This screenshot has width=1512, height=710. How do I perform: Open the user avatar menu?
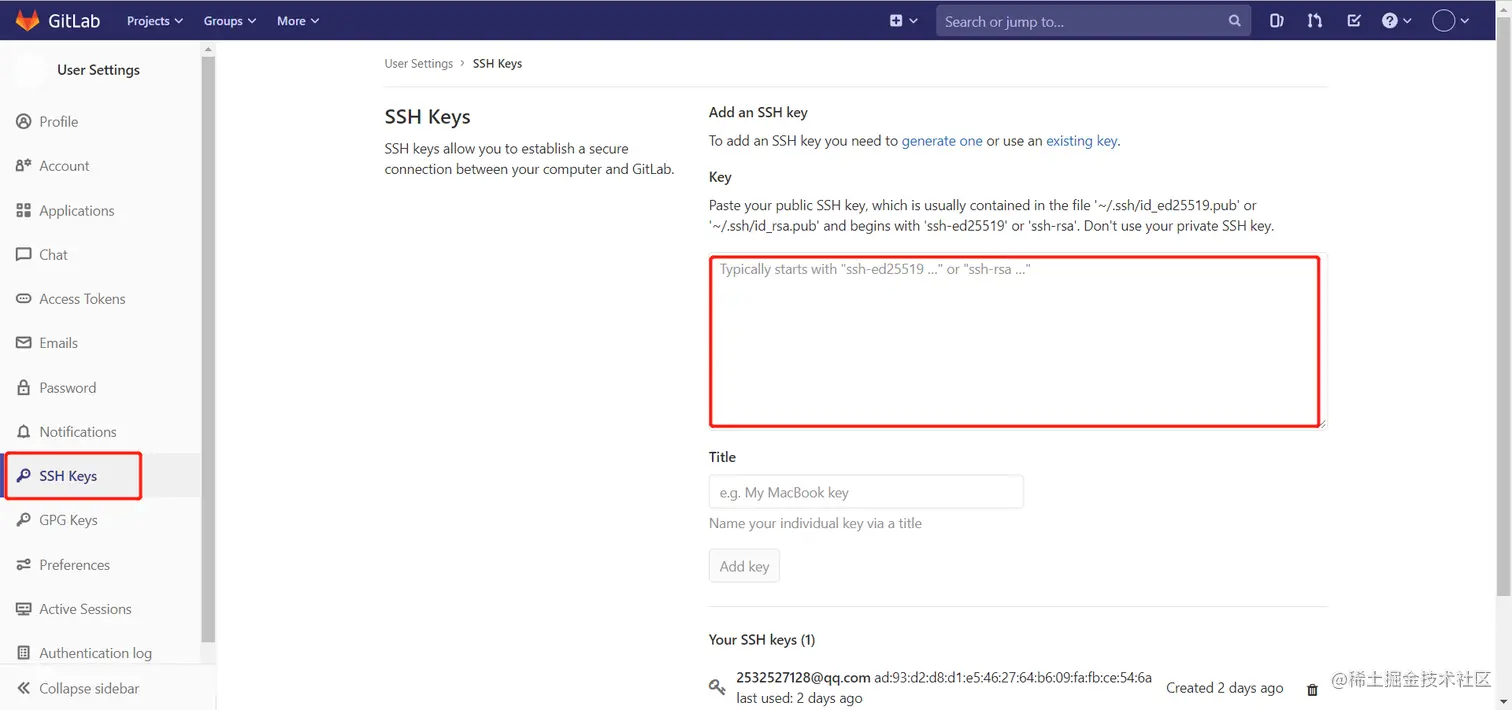[1450, 21]
